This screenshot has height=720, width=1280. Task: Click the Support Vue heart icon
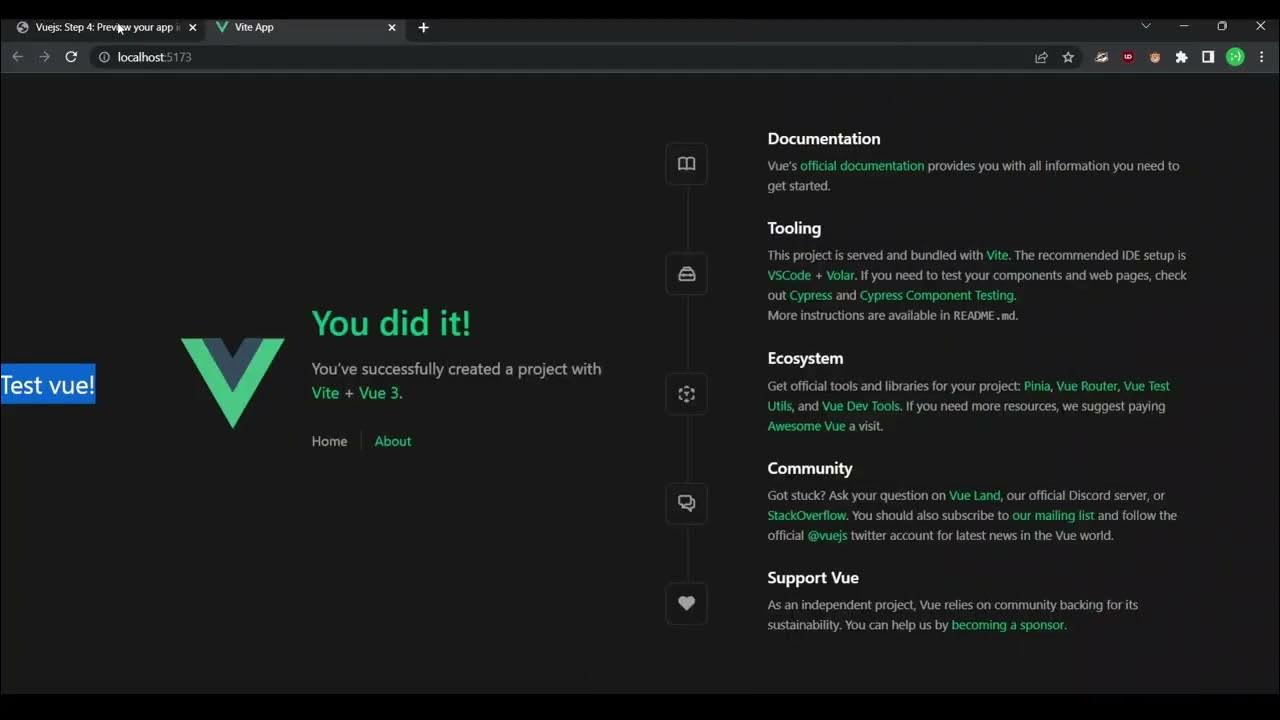click(686, 603)
